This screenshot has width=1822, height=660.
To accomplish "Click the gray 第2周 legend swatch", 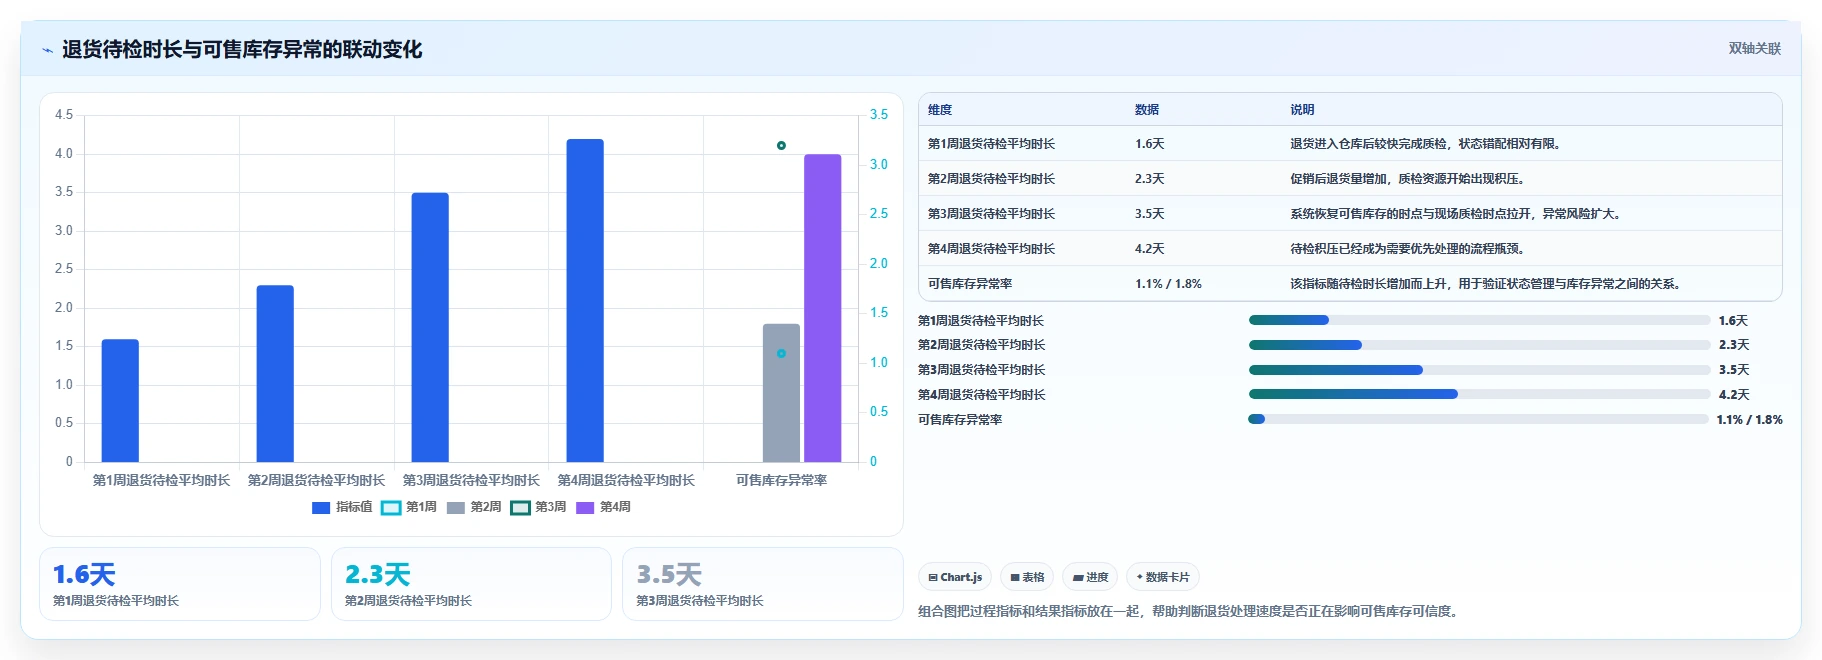I will tap(456, 508).
